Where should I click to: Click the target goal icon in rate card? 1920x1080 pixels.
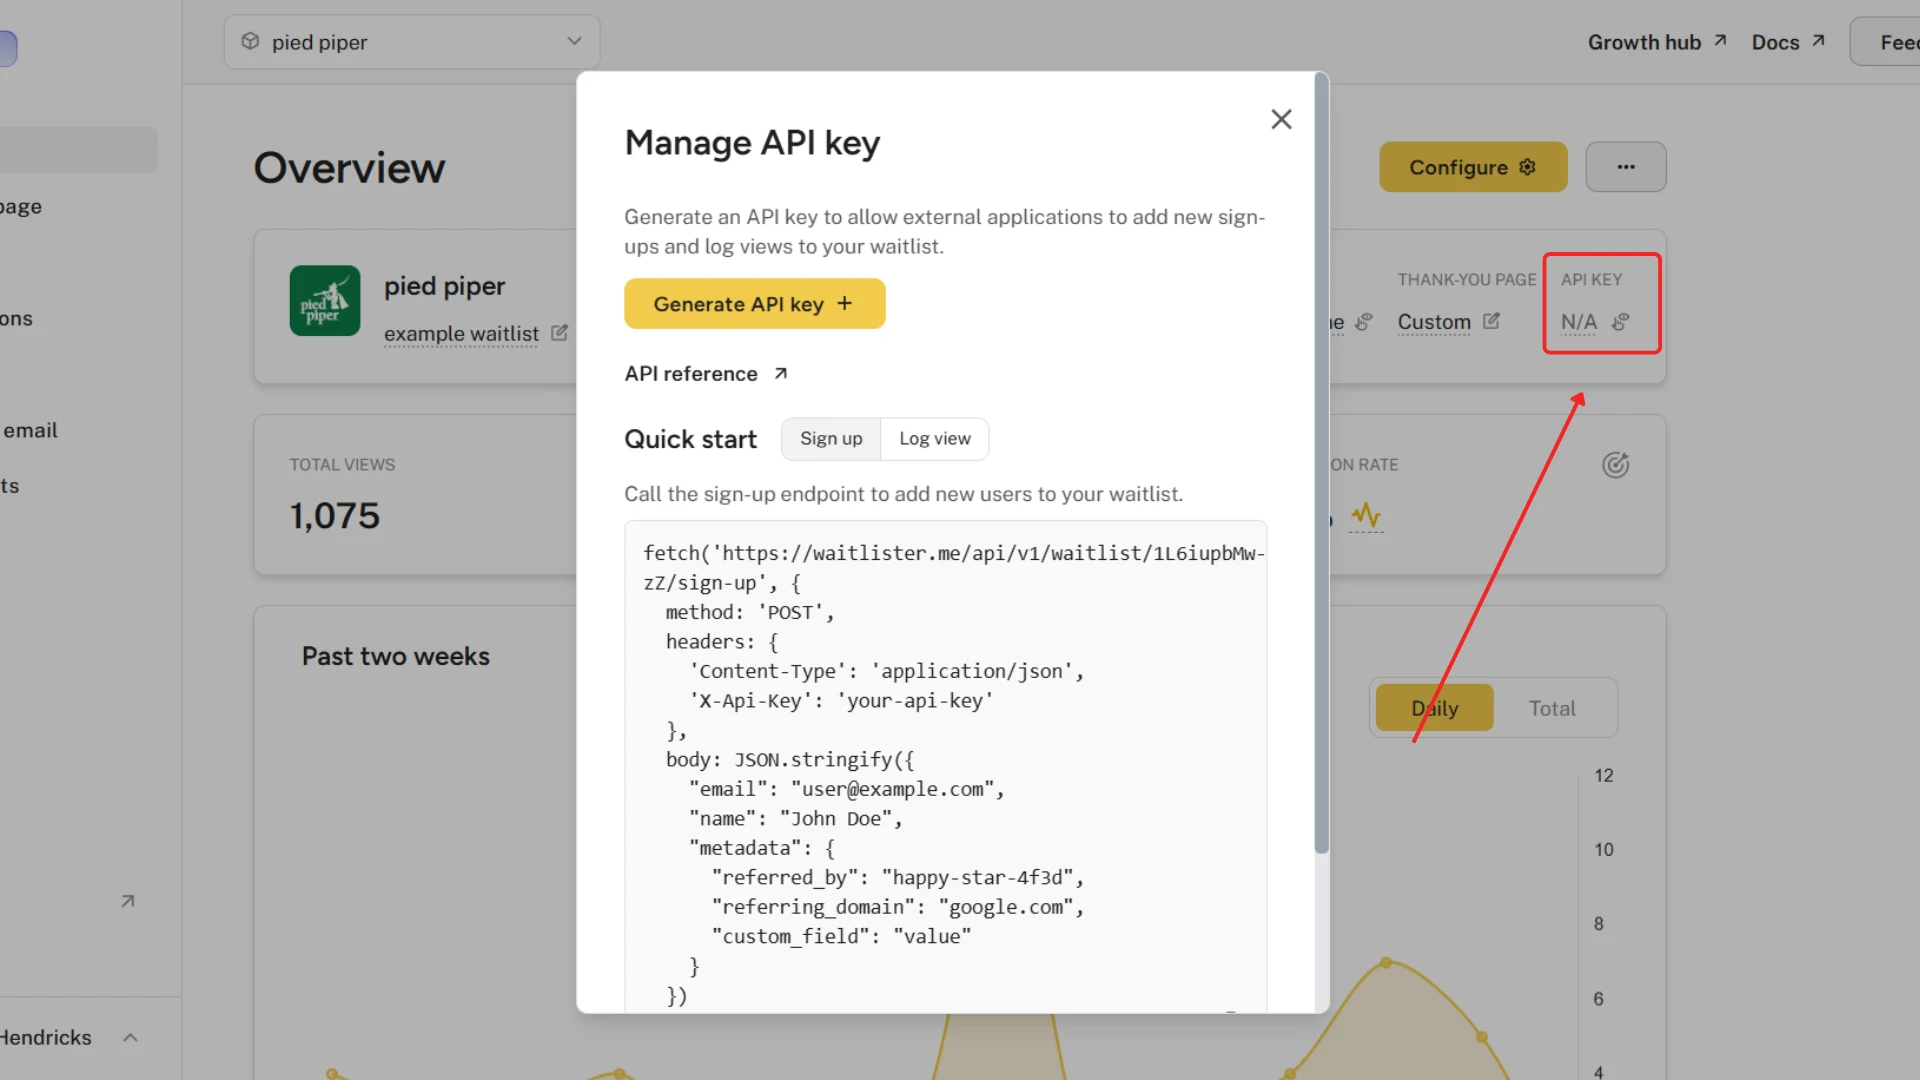pyautogui.click(x=1615, y=465)
